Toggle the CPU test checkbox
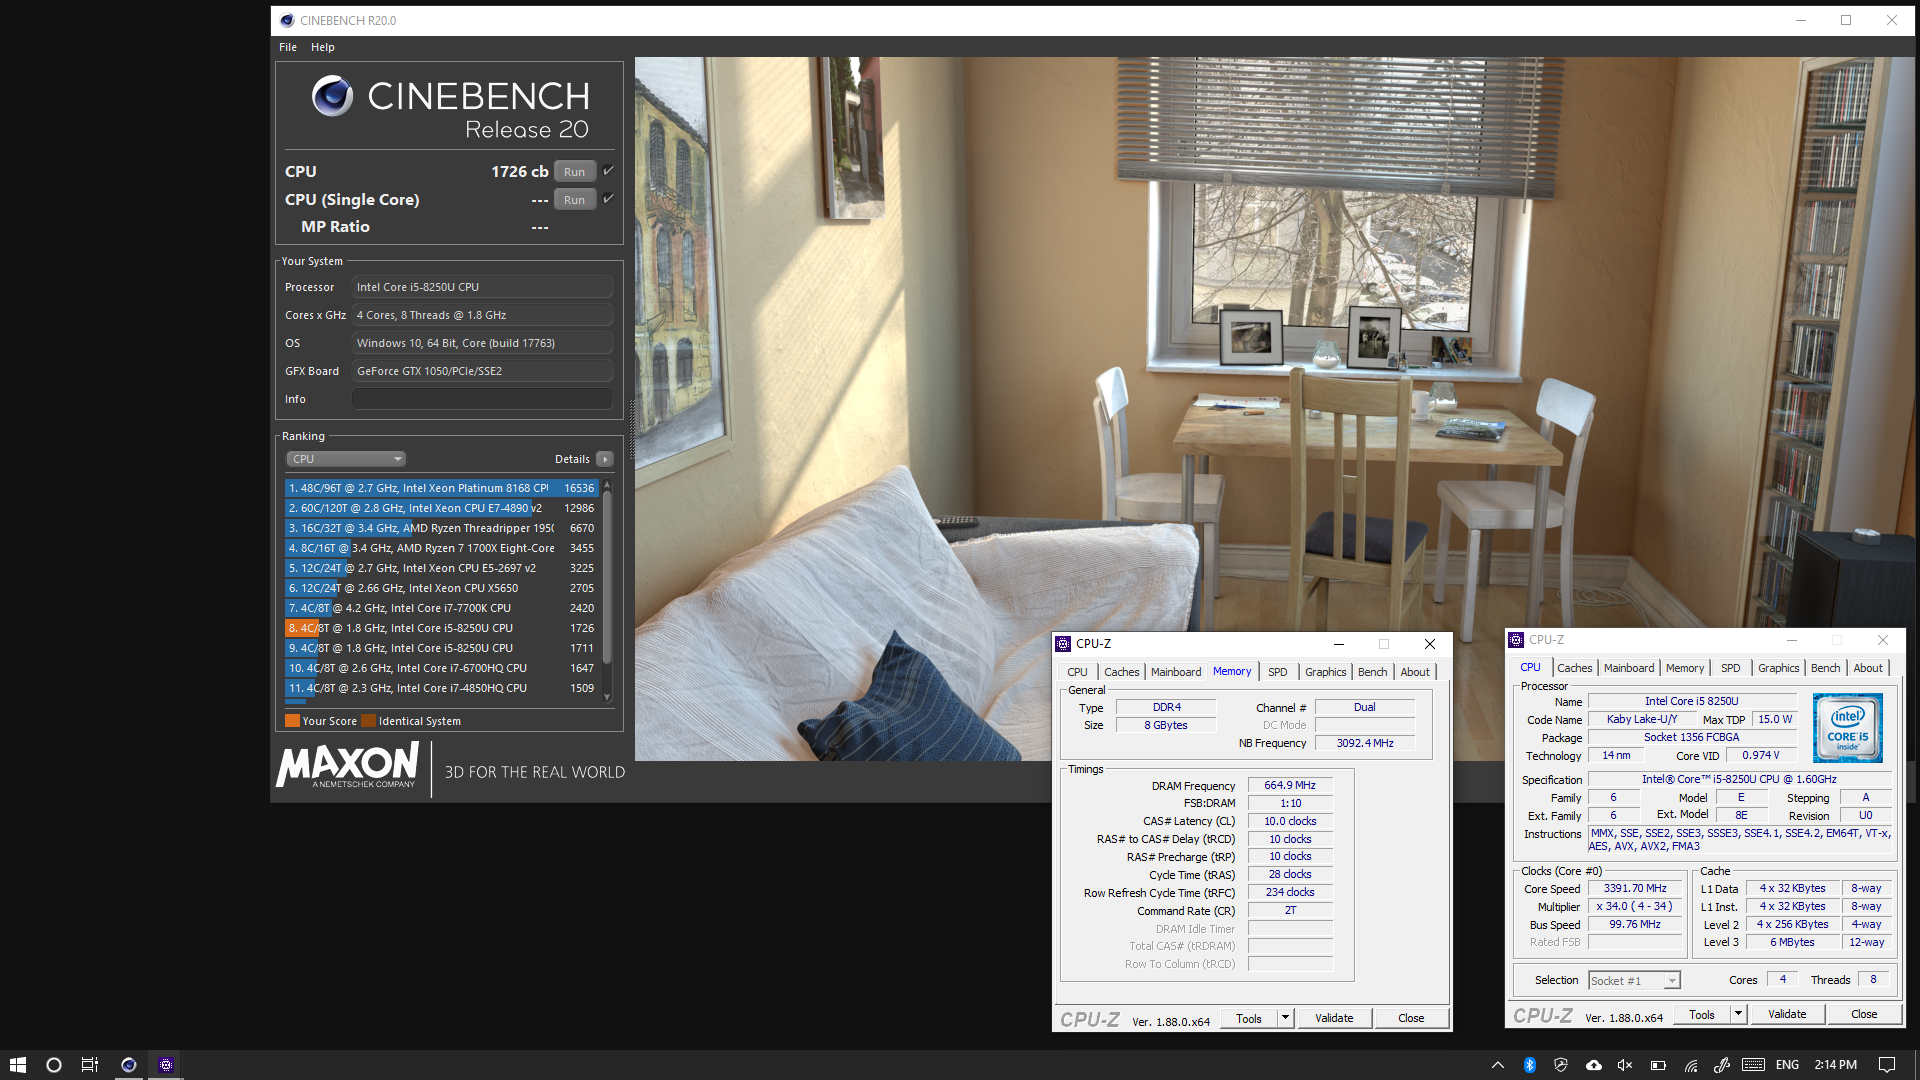The height and width of the screenshot is (1080, 1920). pyautogui.click(x=608, y=171)
